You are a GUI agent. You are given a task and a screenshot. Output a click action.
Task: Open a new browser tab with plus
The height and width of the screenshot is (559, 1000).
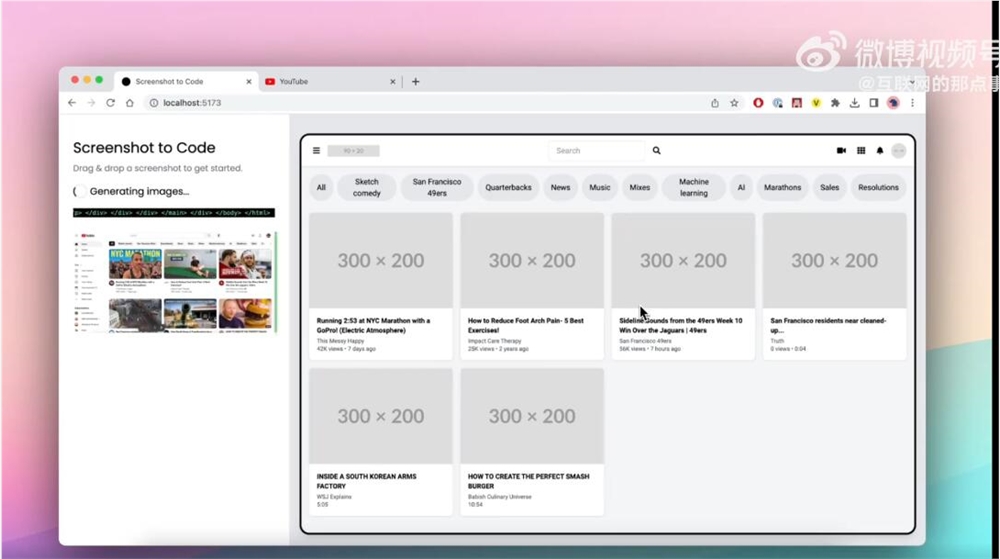(x=416, y=82)
